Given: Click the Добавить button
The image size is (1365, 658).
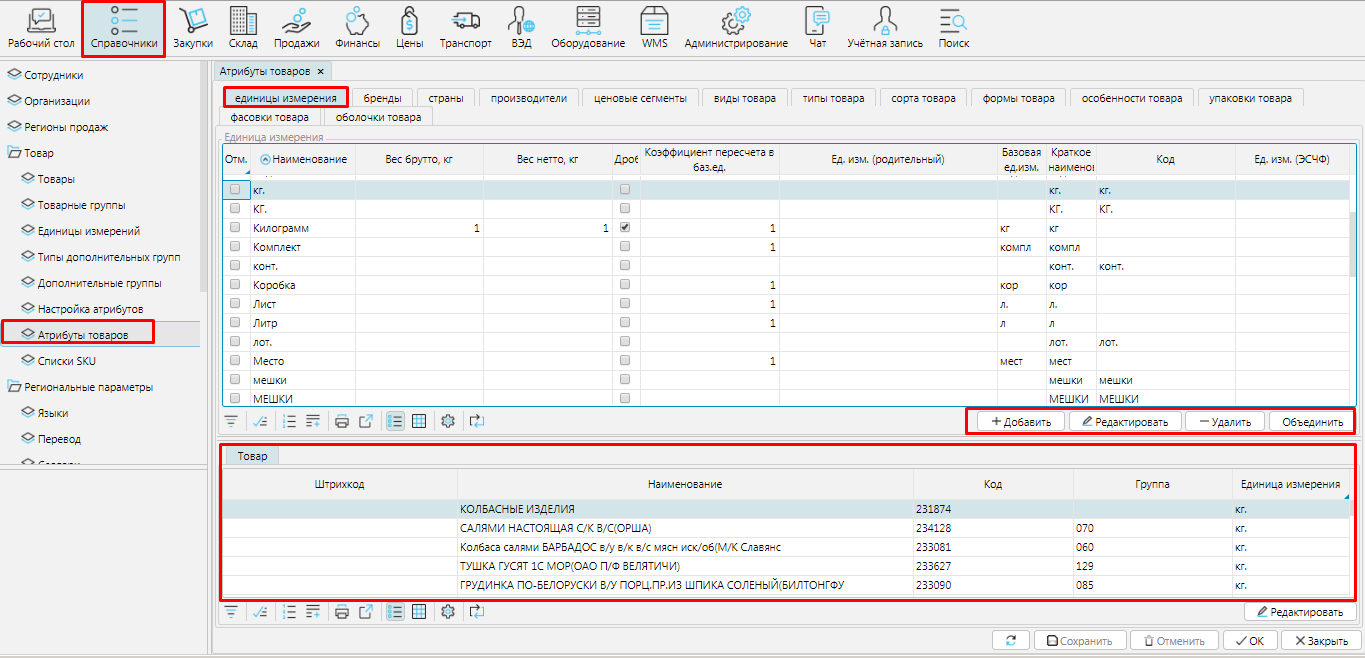Looking at the screenshot, I should pyautogui.click(x=1020, y=422).
